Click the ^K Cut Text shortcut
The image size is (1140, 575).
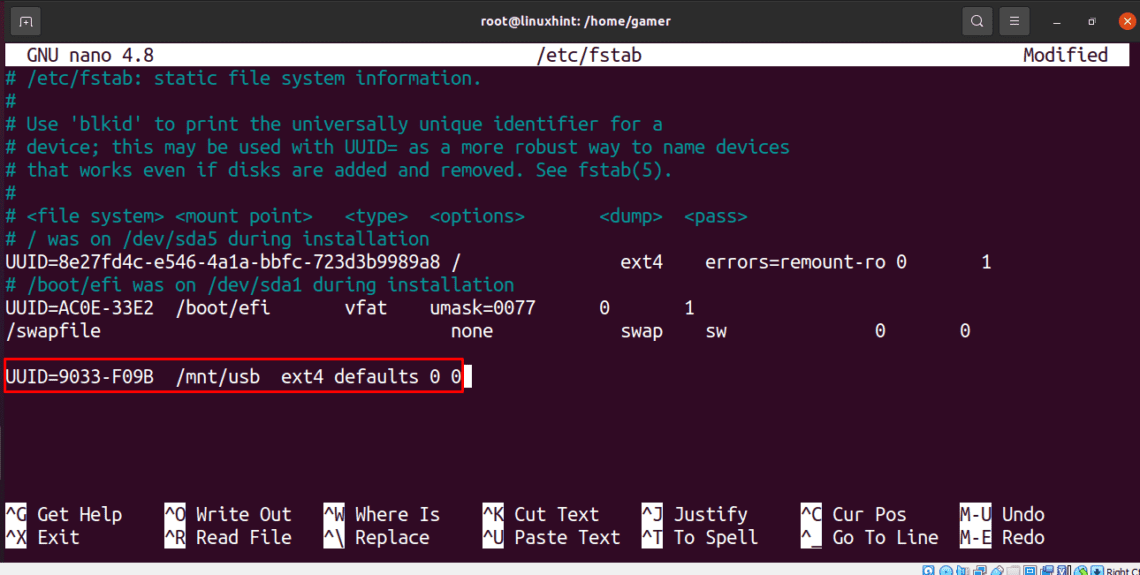click(541, 514)
